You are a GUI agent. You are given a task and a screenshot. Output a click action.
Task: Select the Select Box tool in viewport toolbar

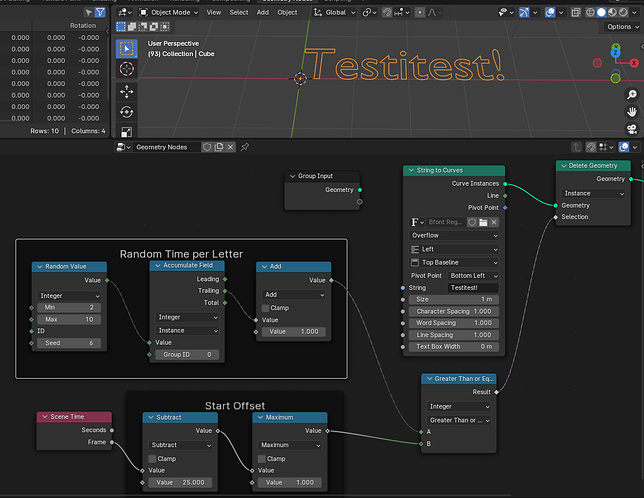coord(126,49)
